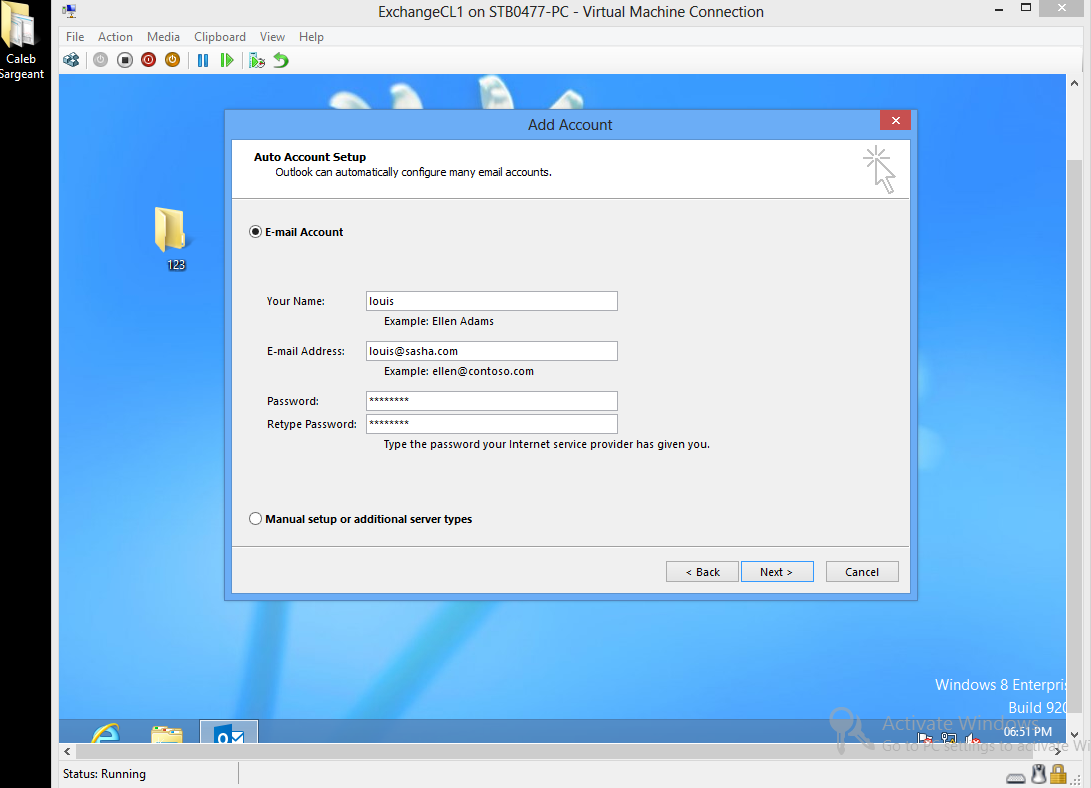The width and height of the screenshot is (1091, 788).
Task: Click the Outlook taskbar icon
Action: pyautogui.click(x=229, y=732)
